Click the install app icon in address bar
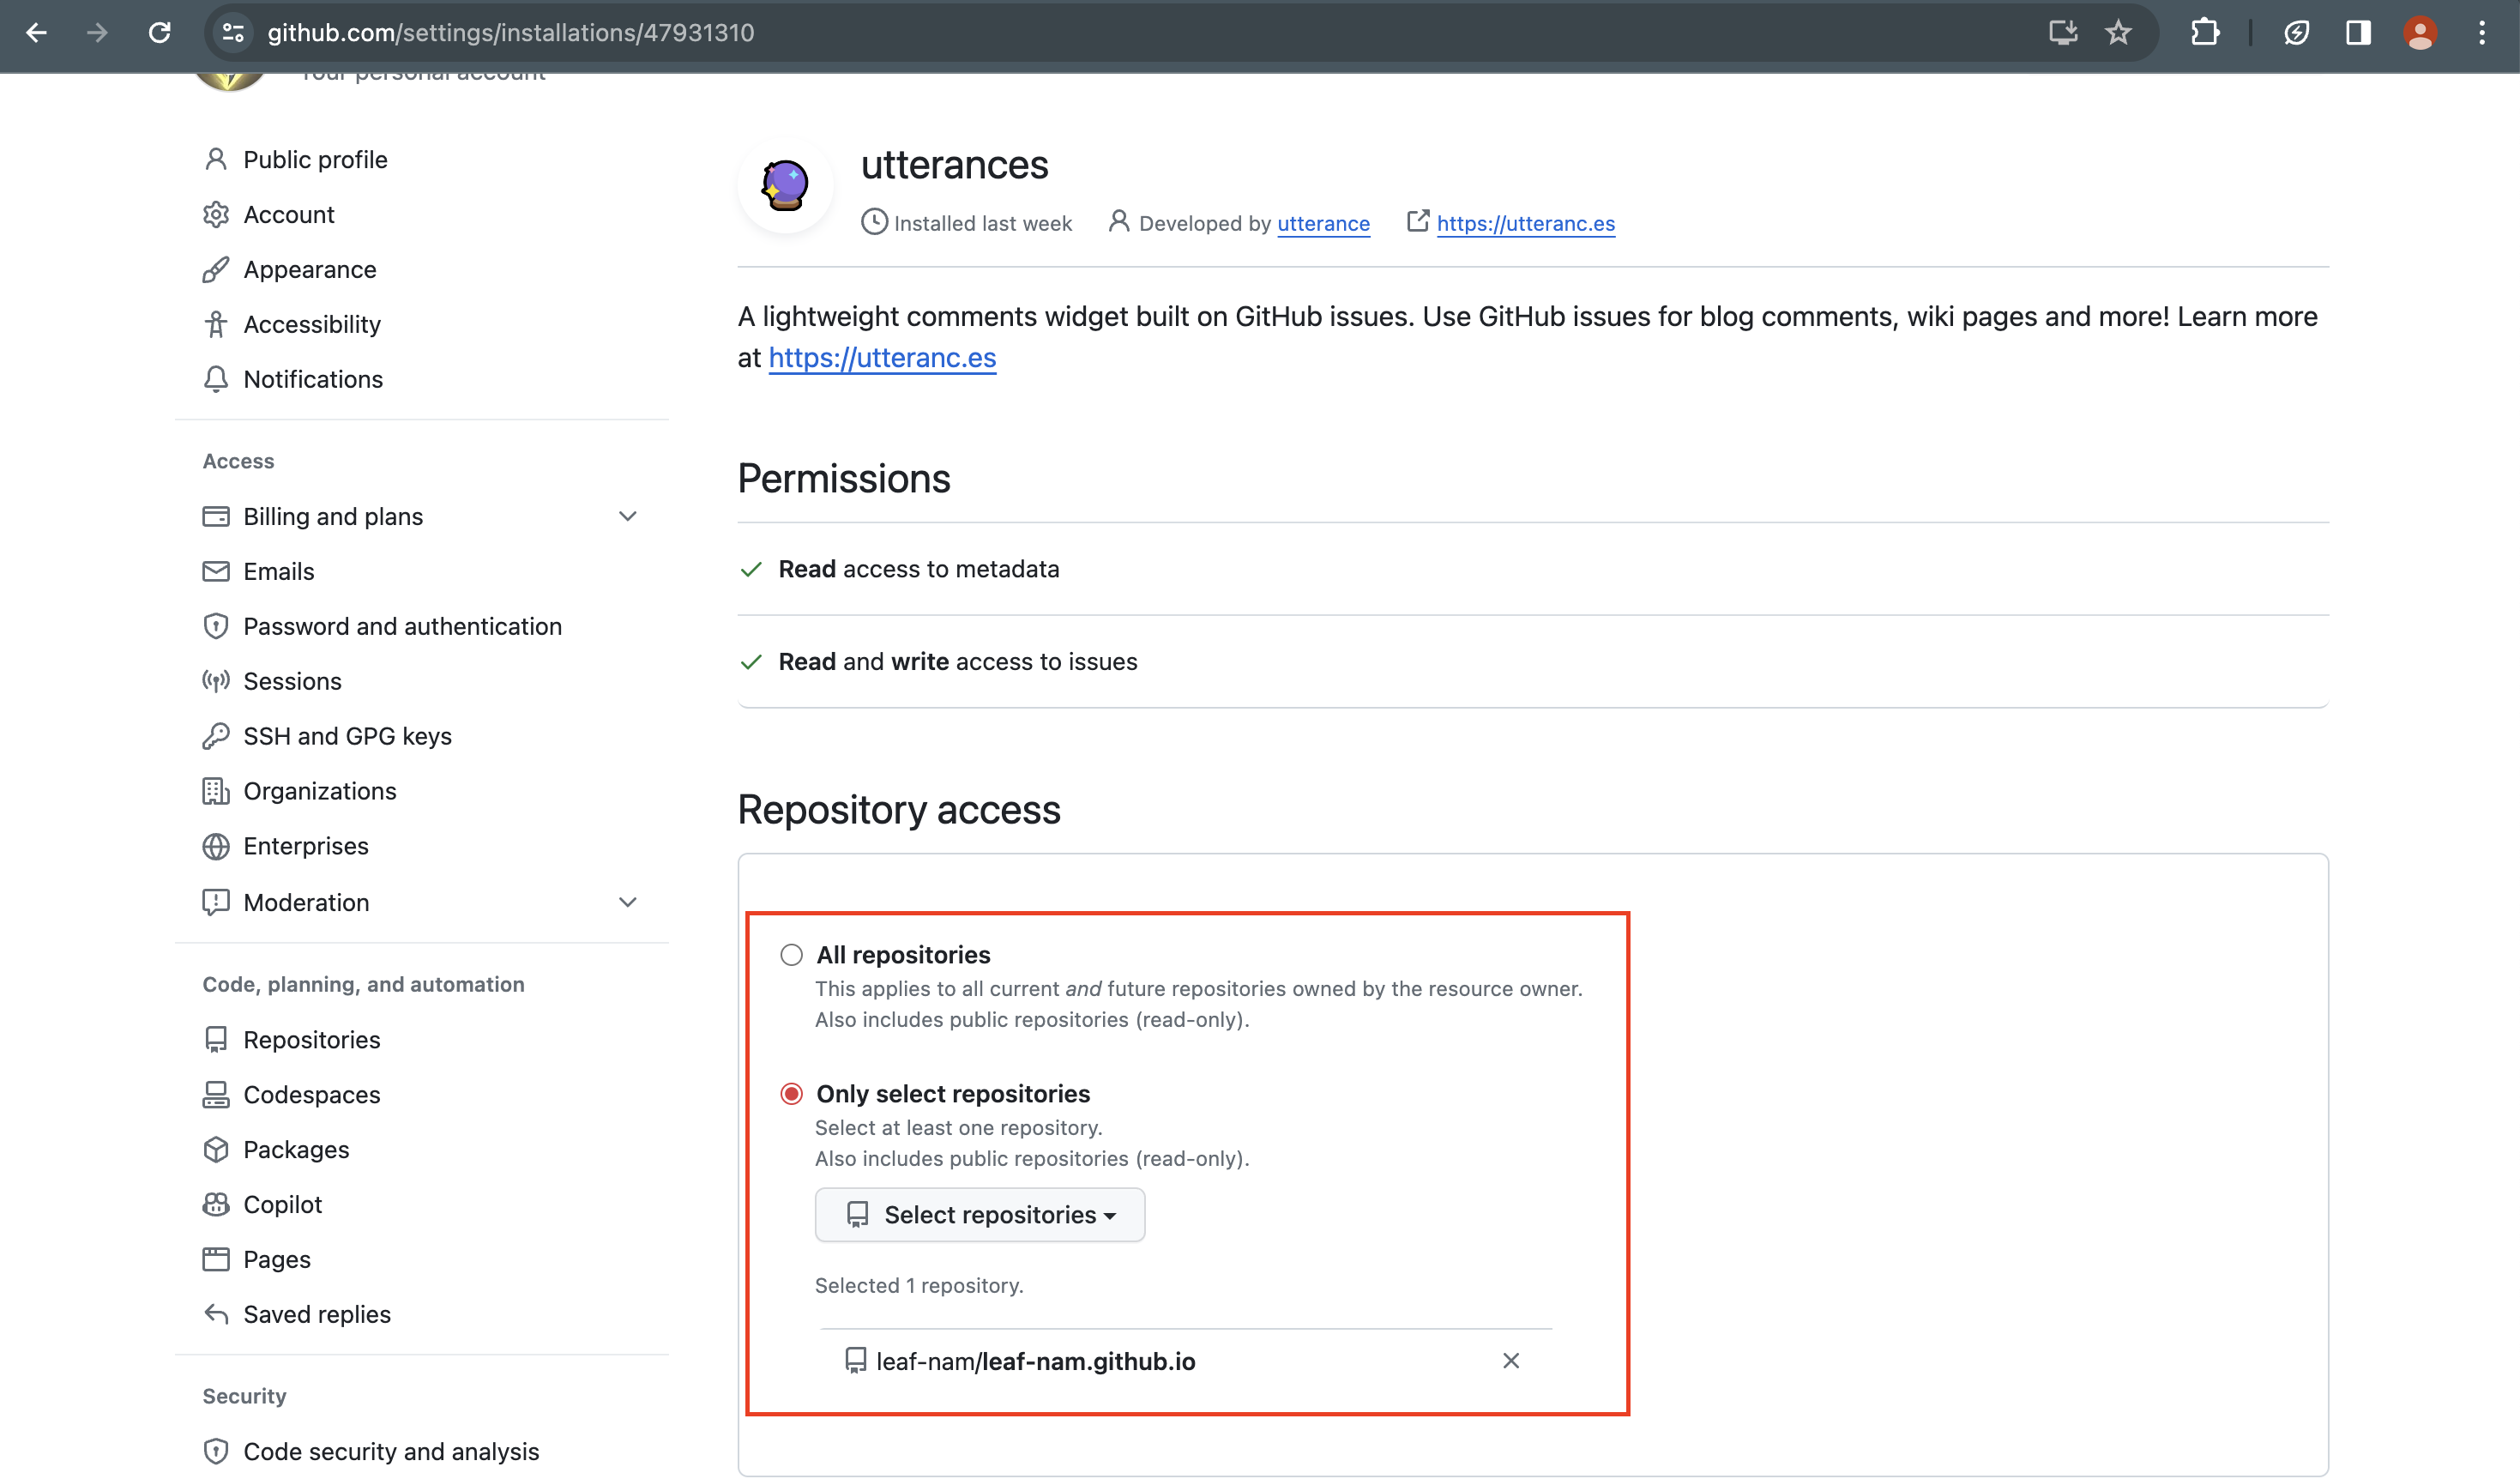This screenshot has width=2520, height=1479. coord(2062,33)
